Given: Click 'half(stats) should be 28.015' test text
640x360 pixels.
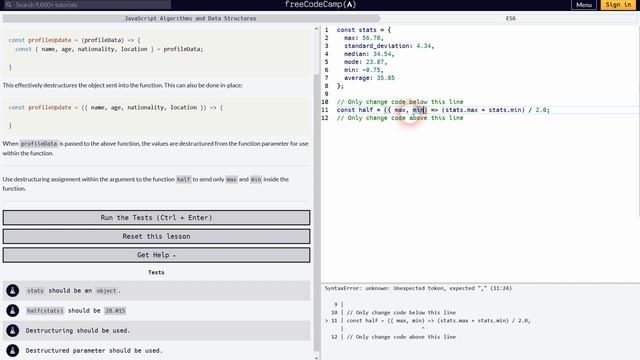Looking at the screenshot, I should 76,311.
